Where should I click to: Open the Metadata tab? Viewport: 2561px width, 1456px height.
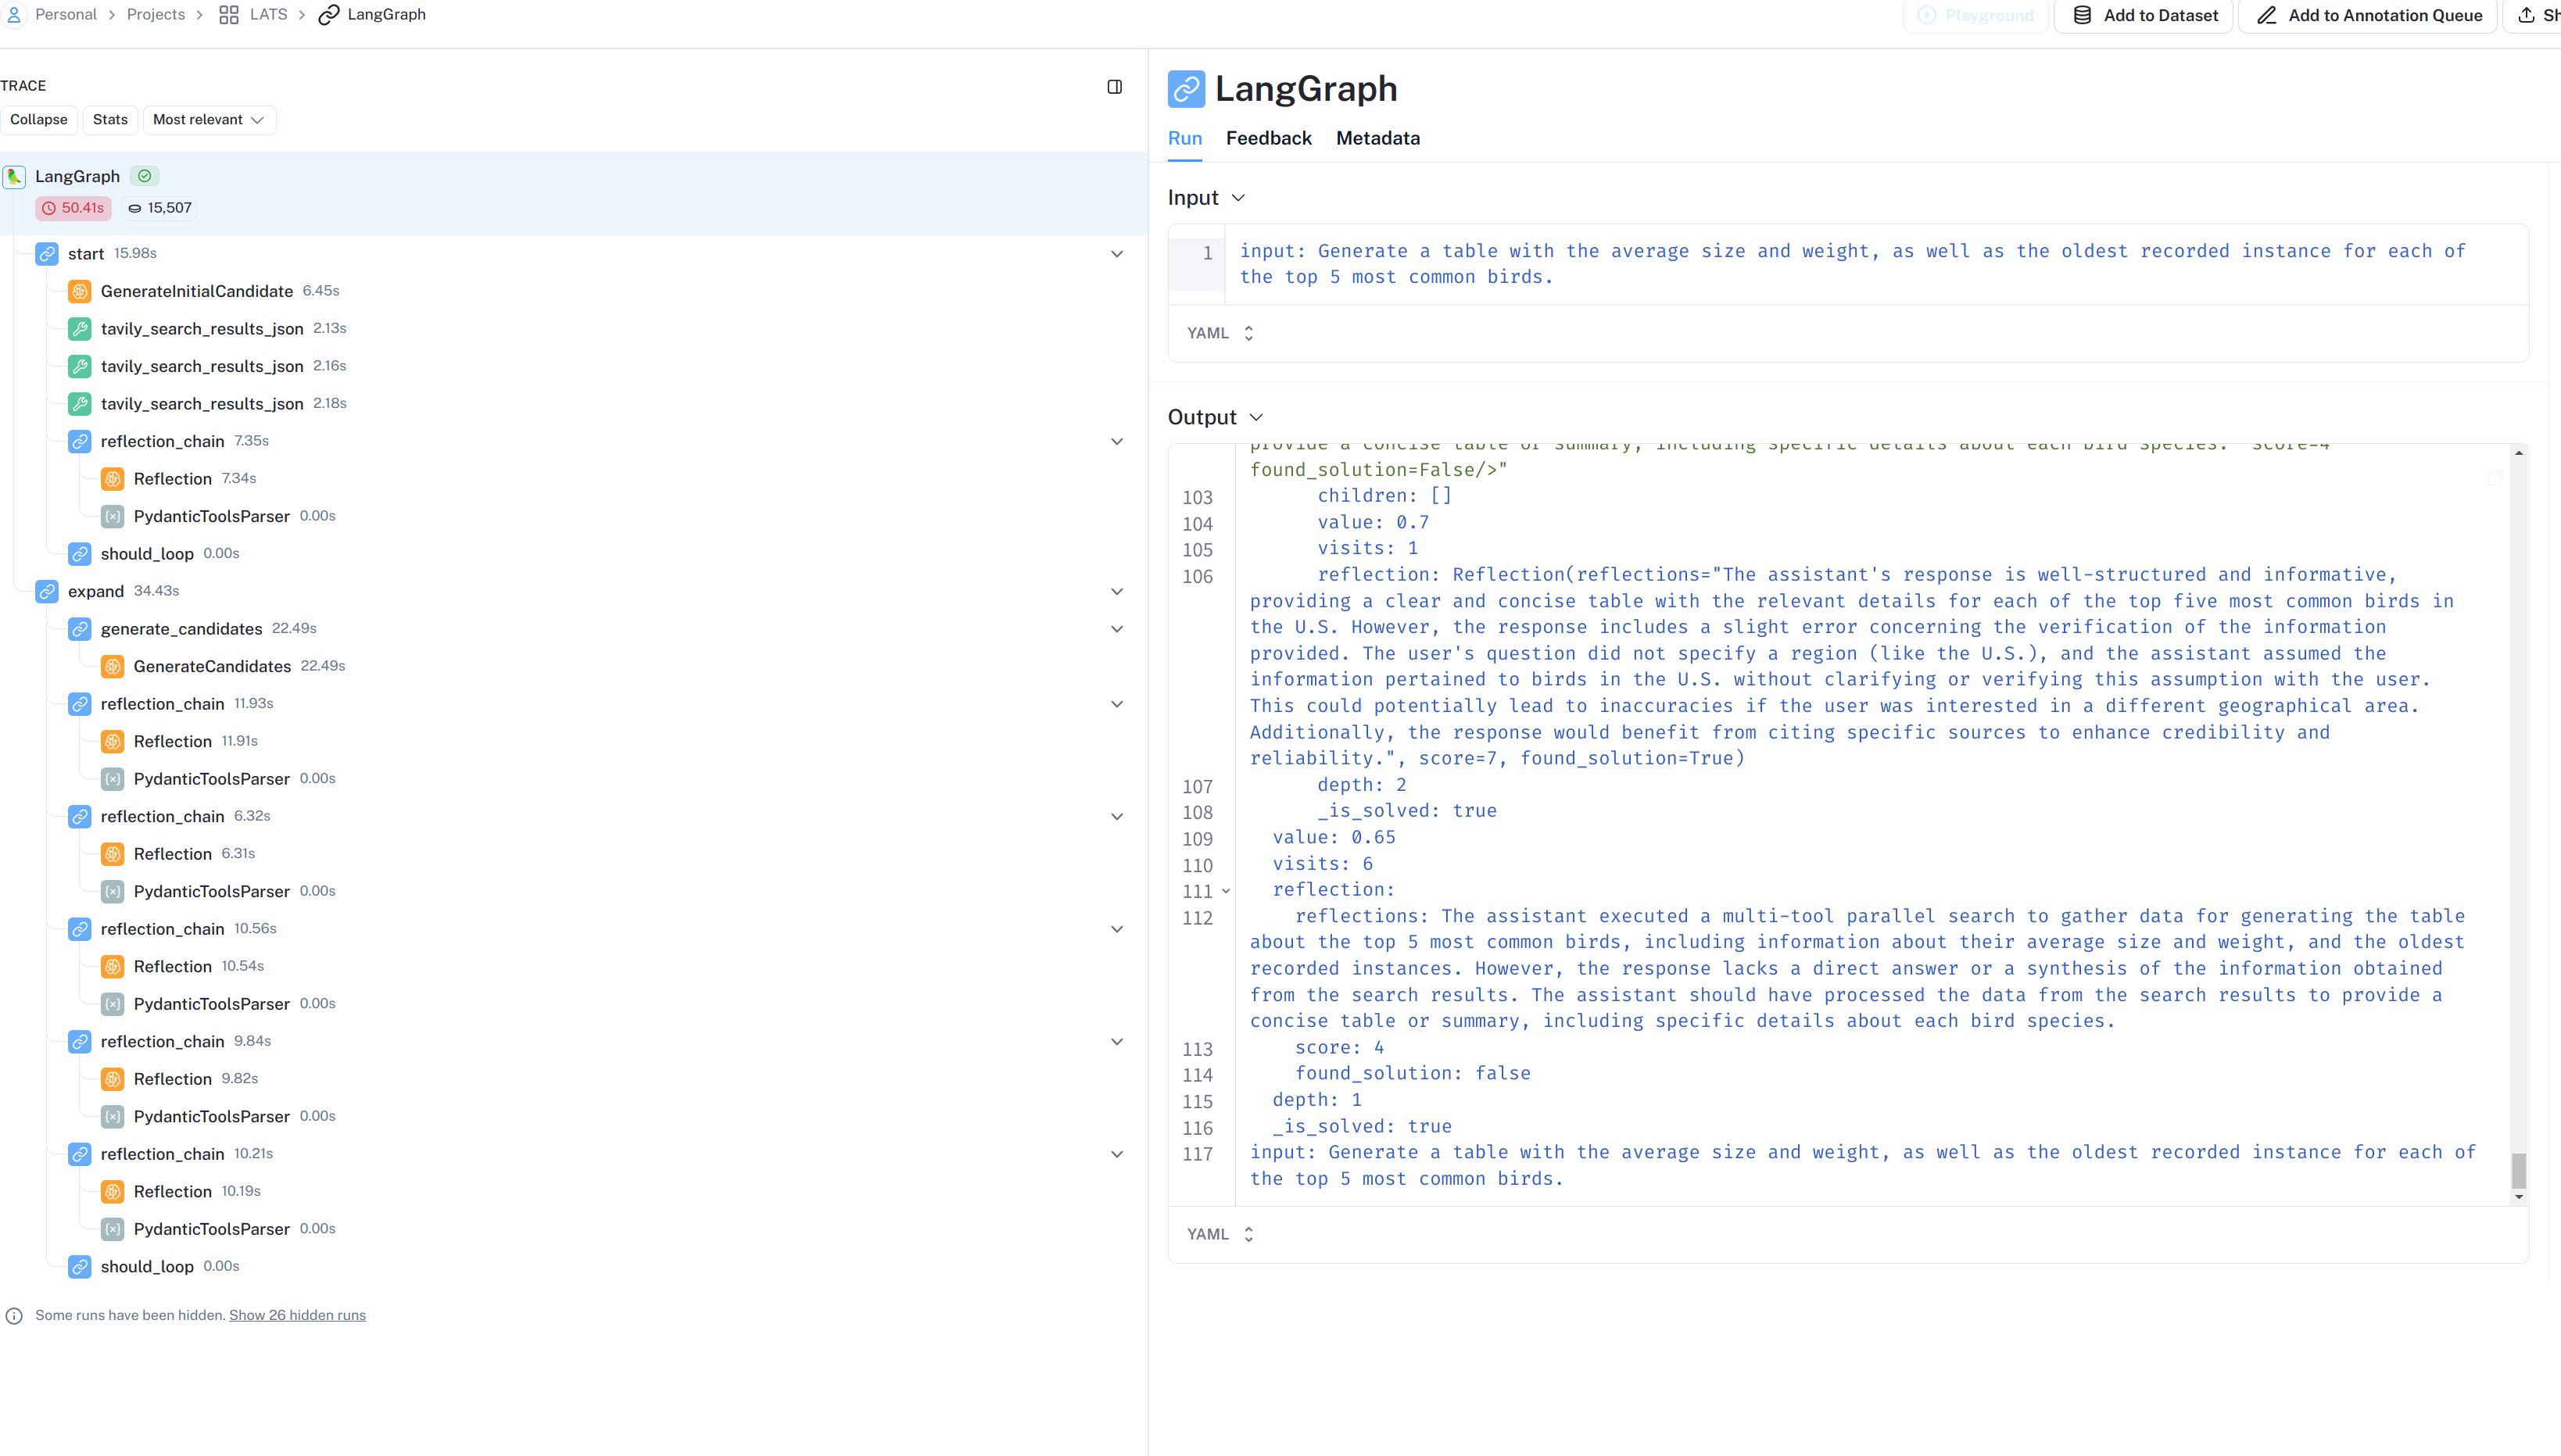pyautogui.click(x=1377, y=138)
